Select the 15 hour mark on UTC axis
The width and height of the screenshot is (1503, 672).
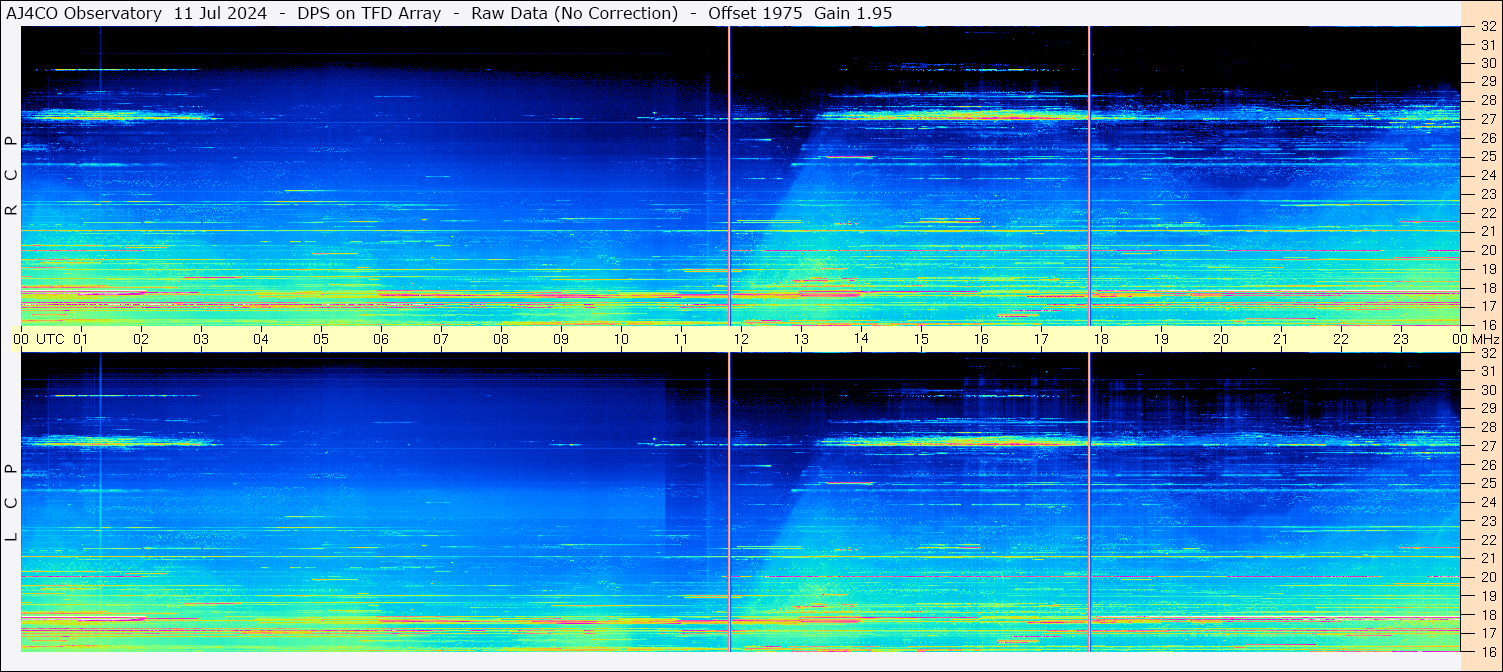(920, 339)
